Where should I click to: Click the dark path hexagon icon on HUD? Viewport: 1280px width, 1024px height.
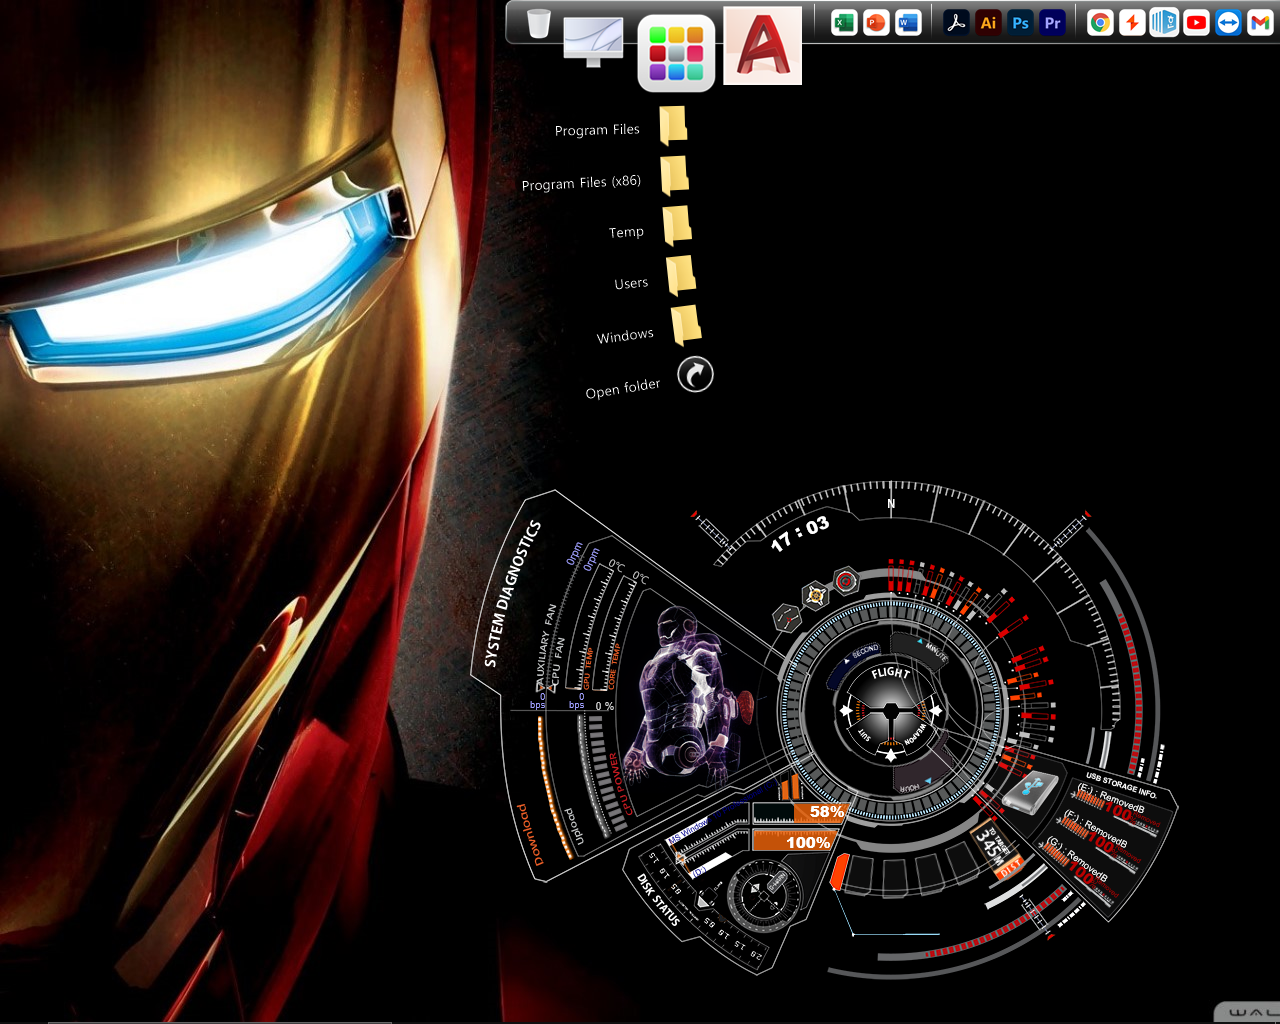[787, 618]
